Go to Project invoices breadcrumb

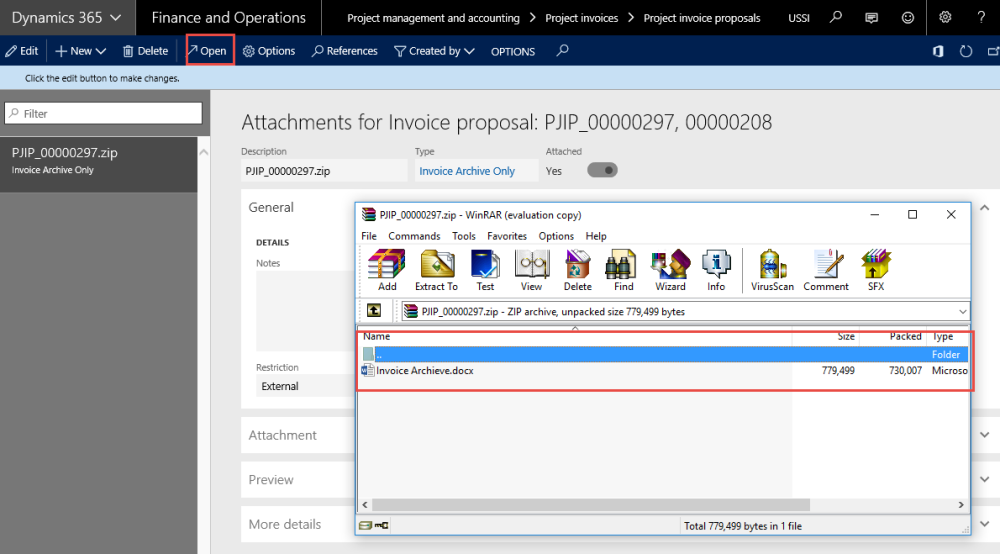pyautogui.click(x=582, y=18)
